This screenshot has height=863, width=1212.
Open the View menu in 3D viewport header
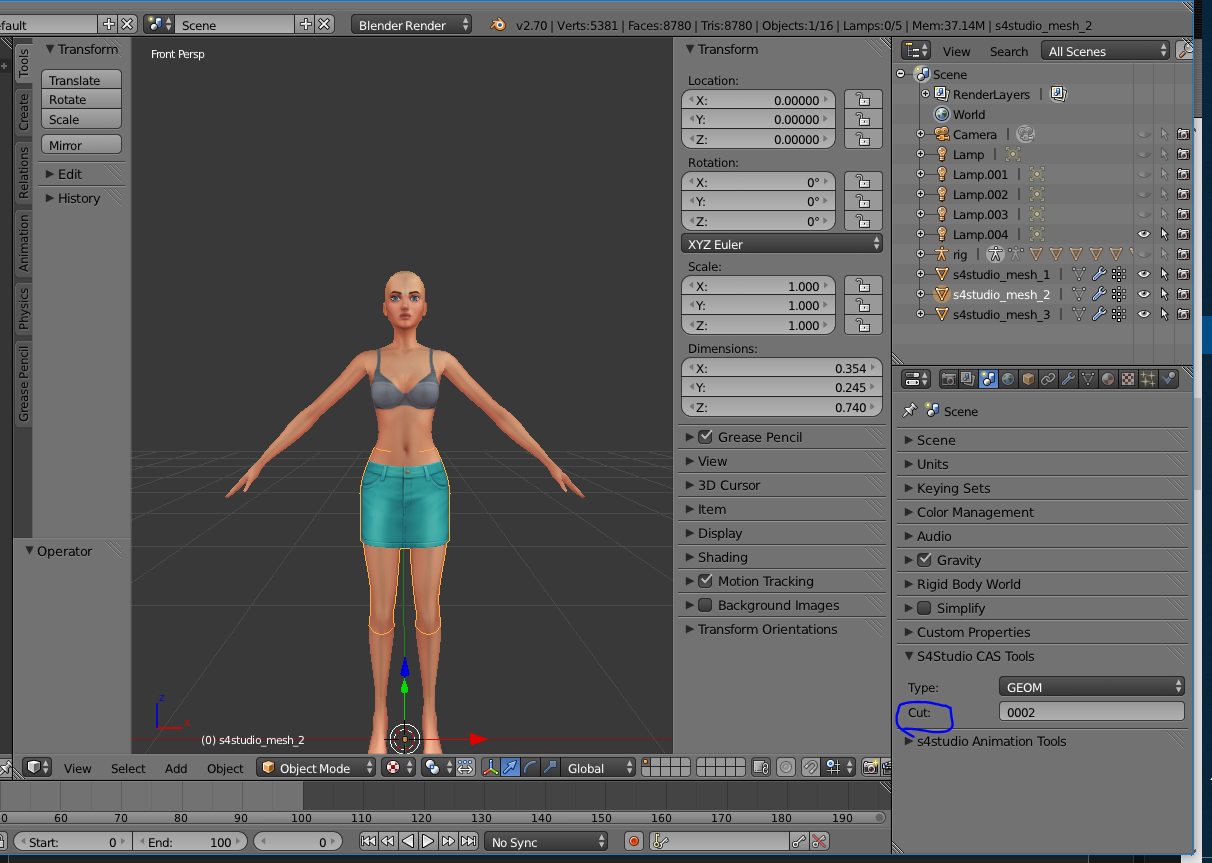pos(77,768)
